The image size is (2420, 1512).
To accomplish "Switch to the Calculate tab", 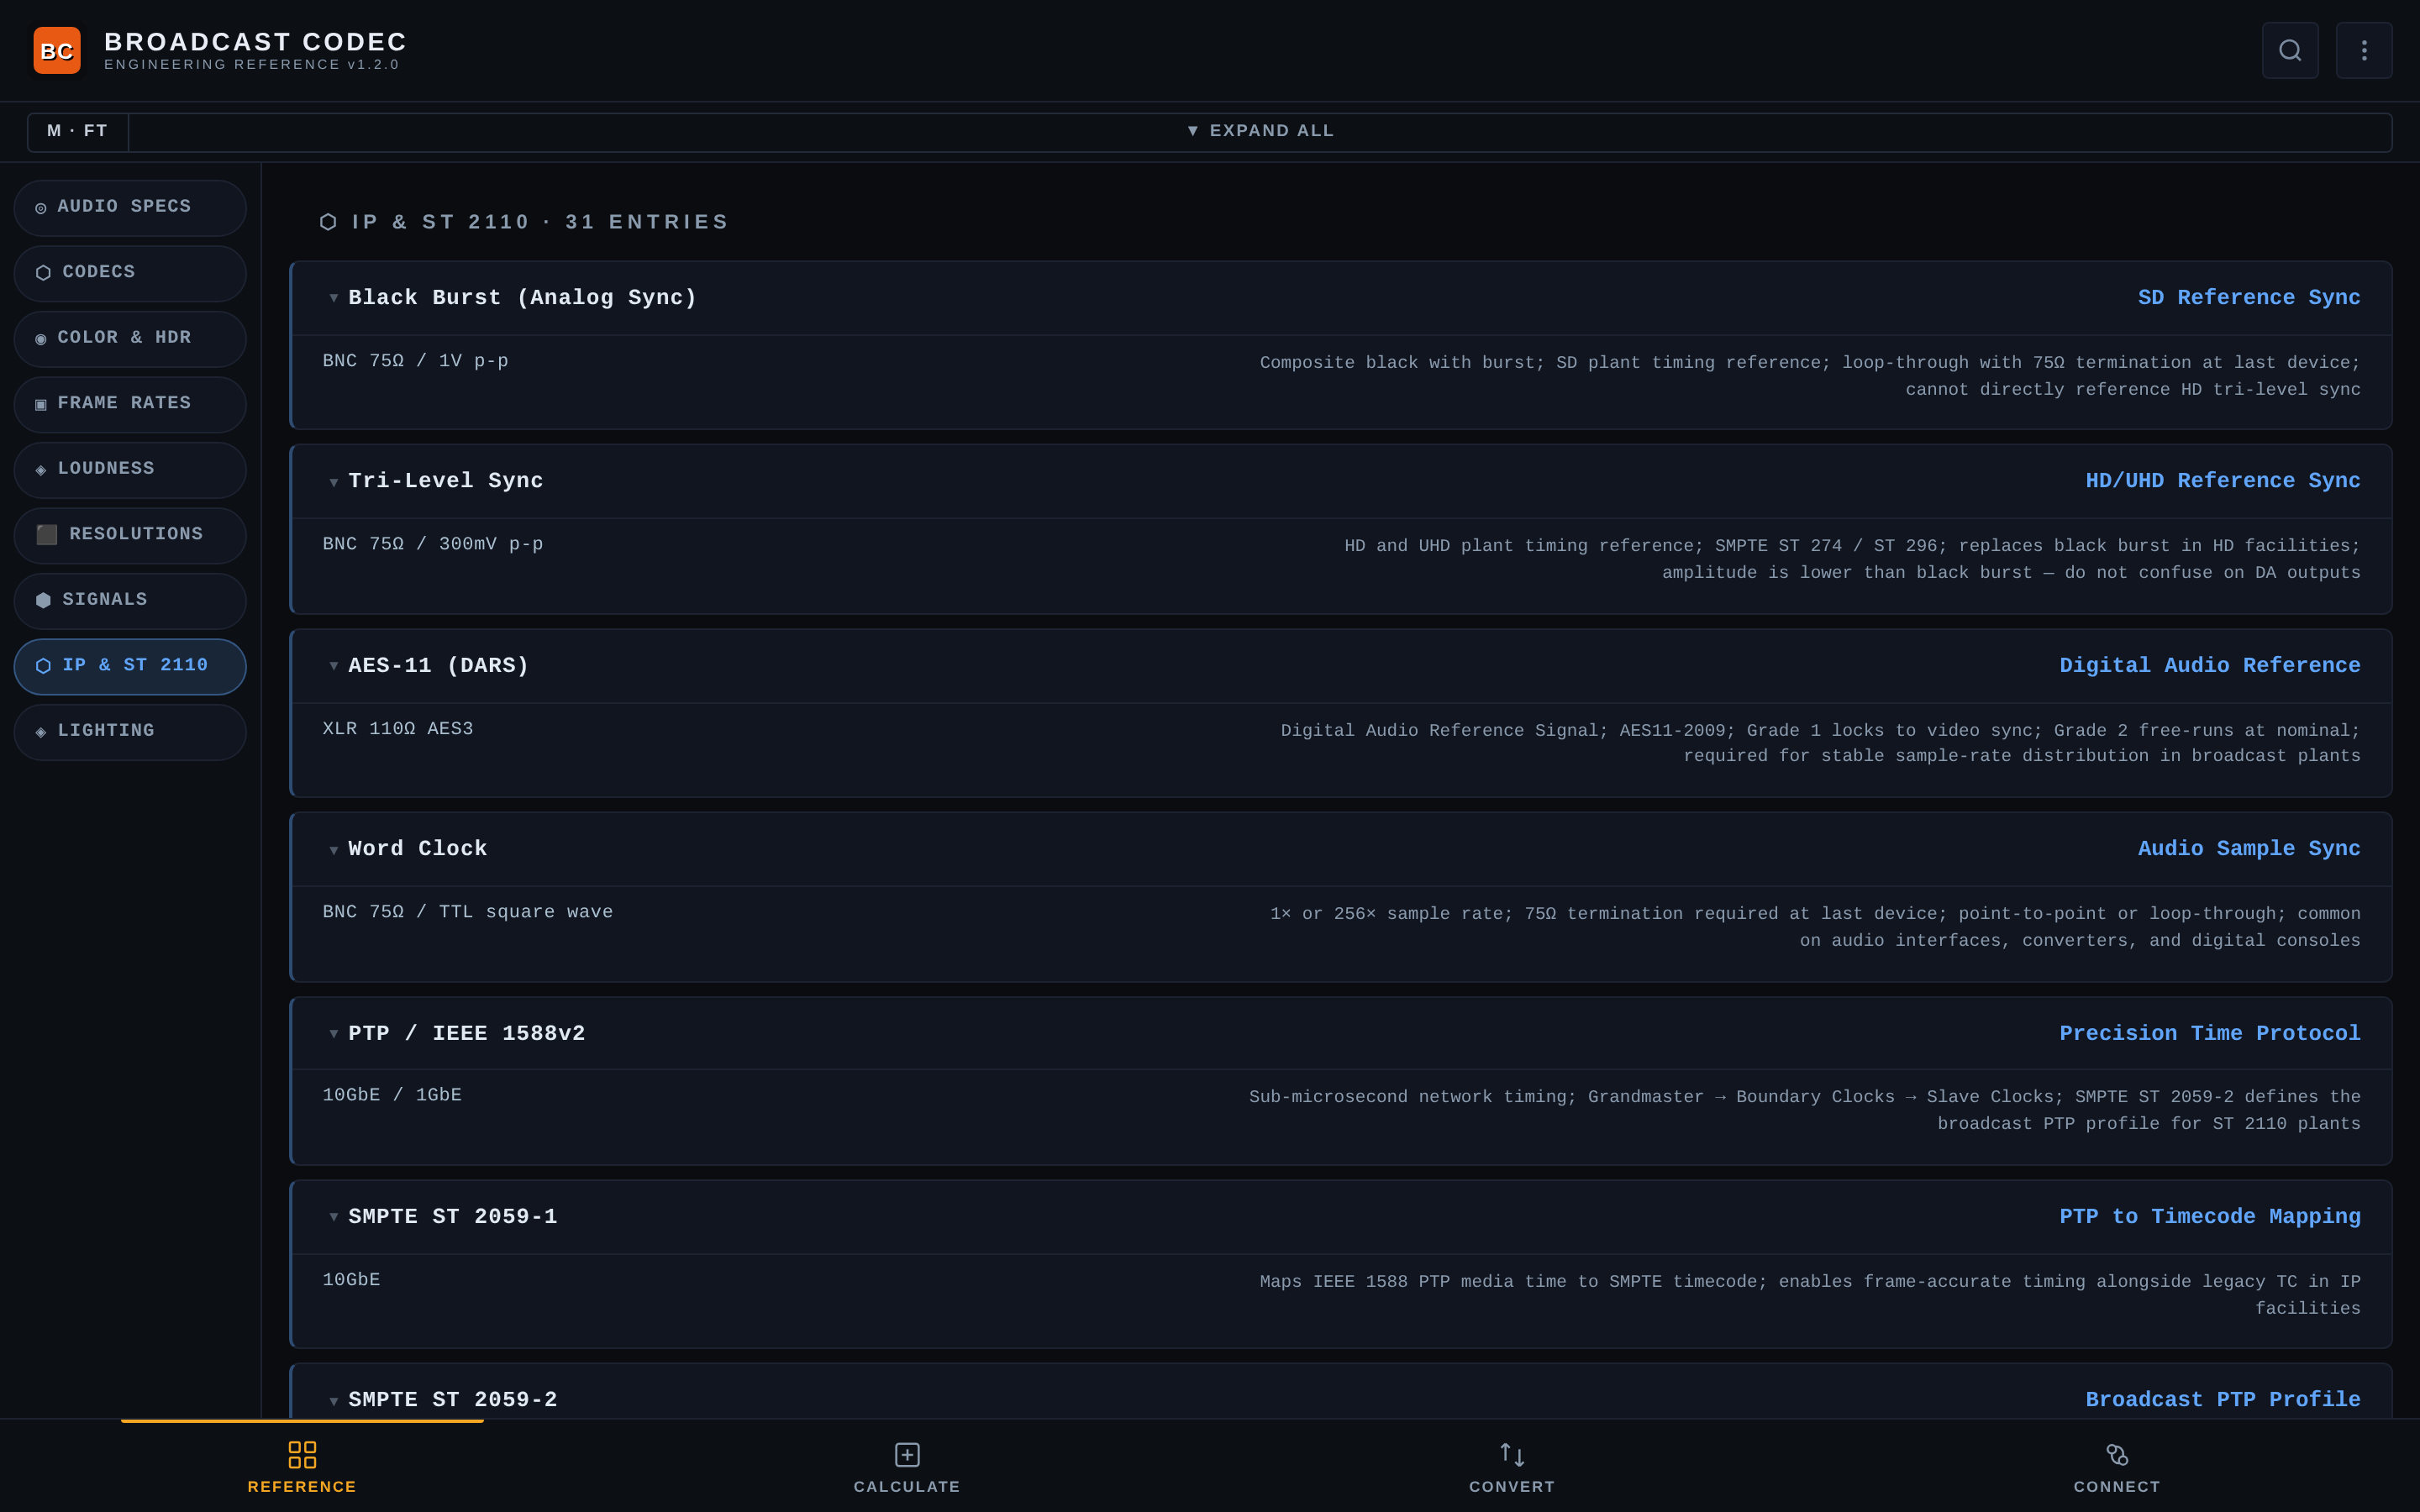I will click(x=907, y=1466).
